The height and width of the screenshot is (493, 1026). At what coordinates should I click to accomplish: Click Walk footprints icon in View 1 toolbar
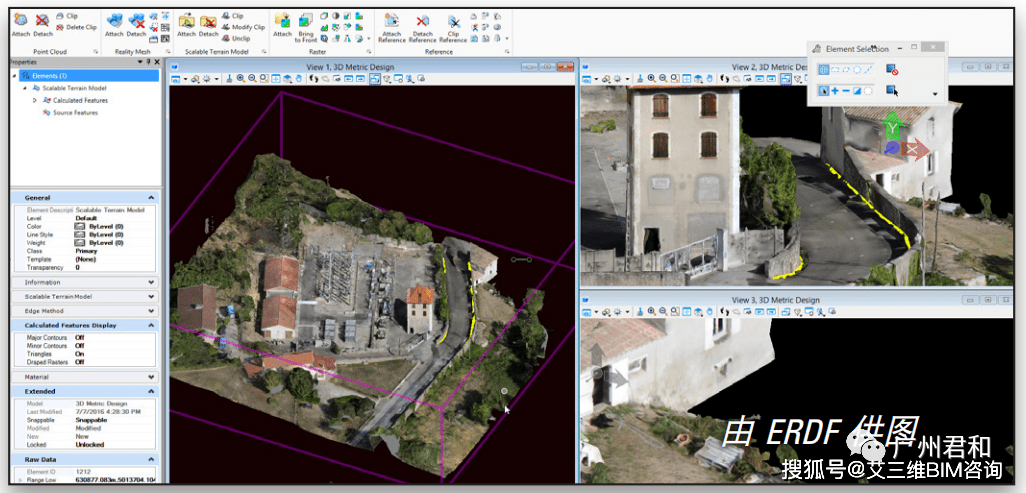pyautogui.click(x=313, y=79)
